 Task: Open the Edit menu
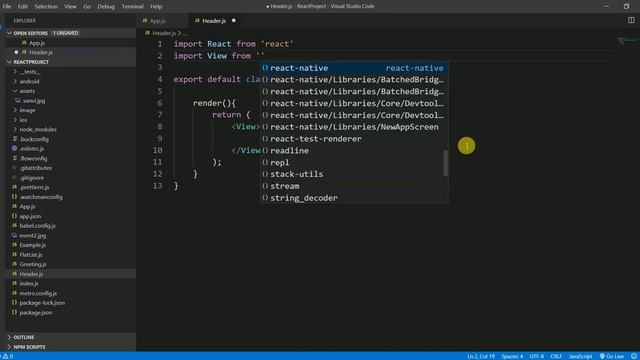[x=23, y=7]
